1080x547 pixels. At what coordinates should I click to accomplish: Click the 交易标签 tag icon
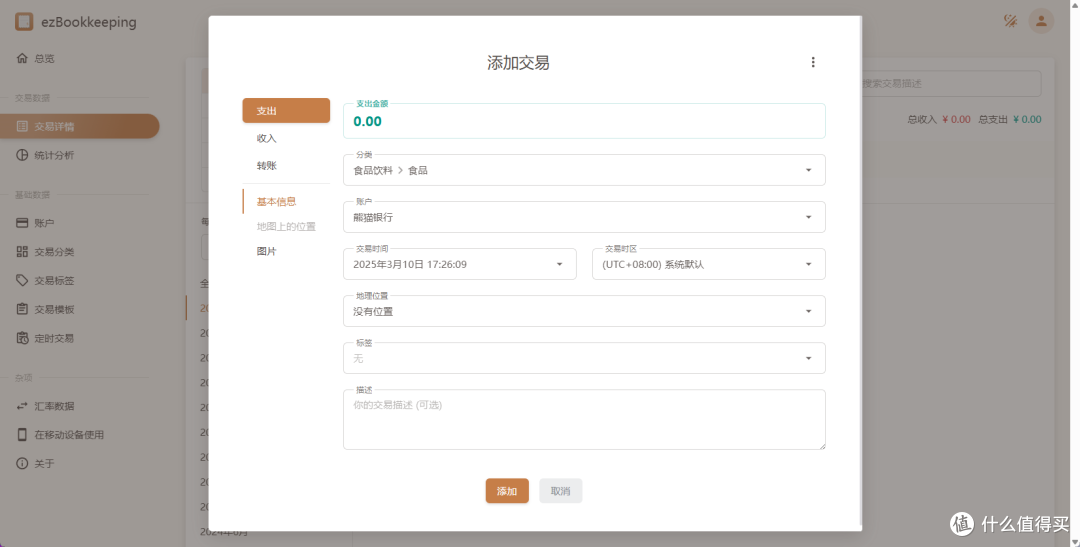22,280
